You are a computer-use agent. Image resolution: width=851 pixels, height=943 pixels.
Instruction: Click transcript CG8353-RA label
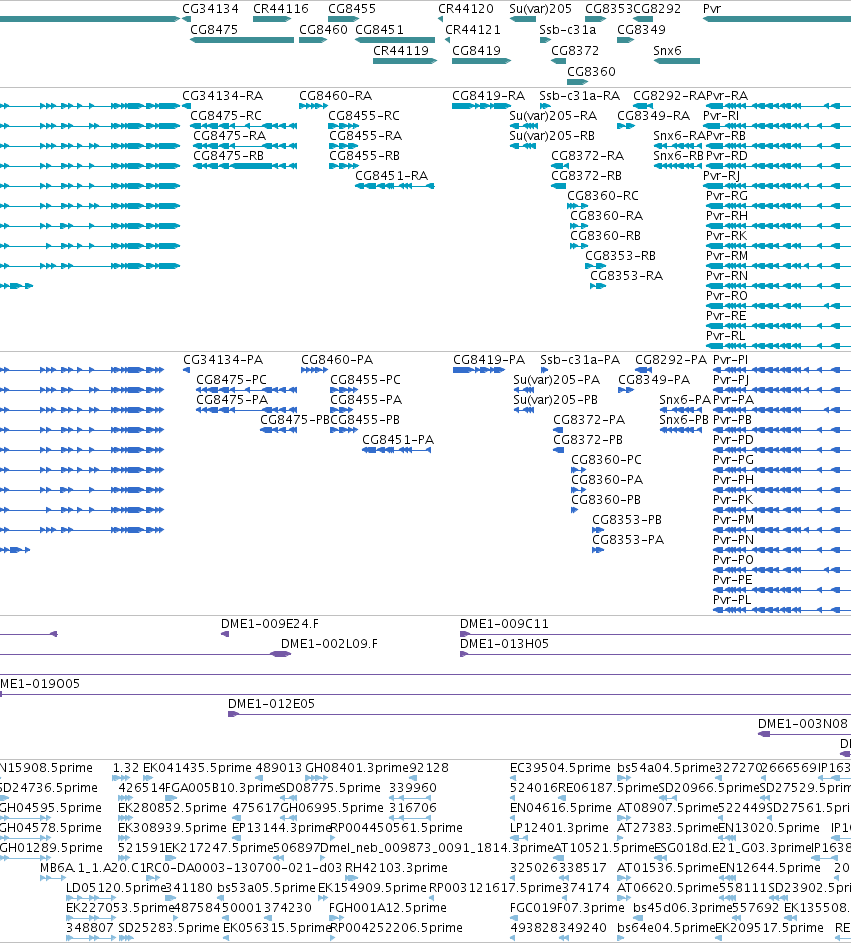coord(627,276)
